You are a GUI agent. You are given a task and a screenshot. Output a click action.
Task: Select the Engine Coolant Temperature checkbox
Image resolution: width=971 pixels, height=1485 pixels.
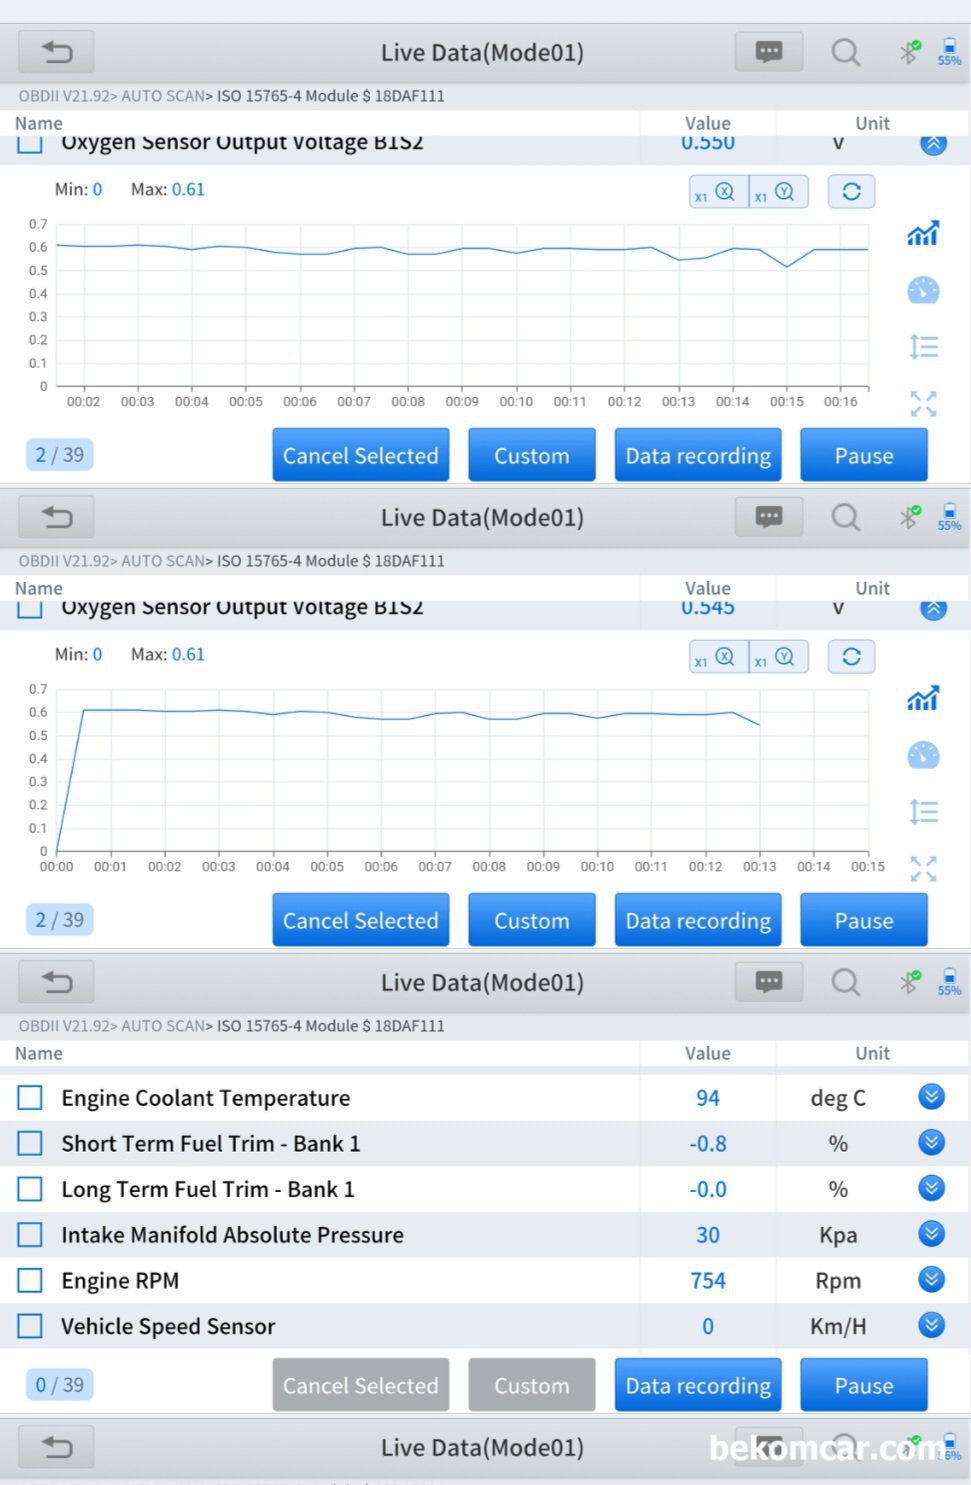[x=29, y=1097]
